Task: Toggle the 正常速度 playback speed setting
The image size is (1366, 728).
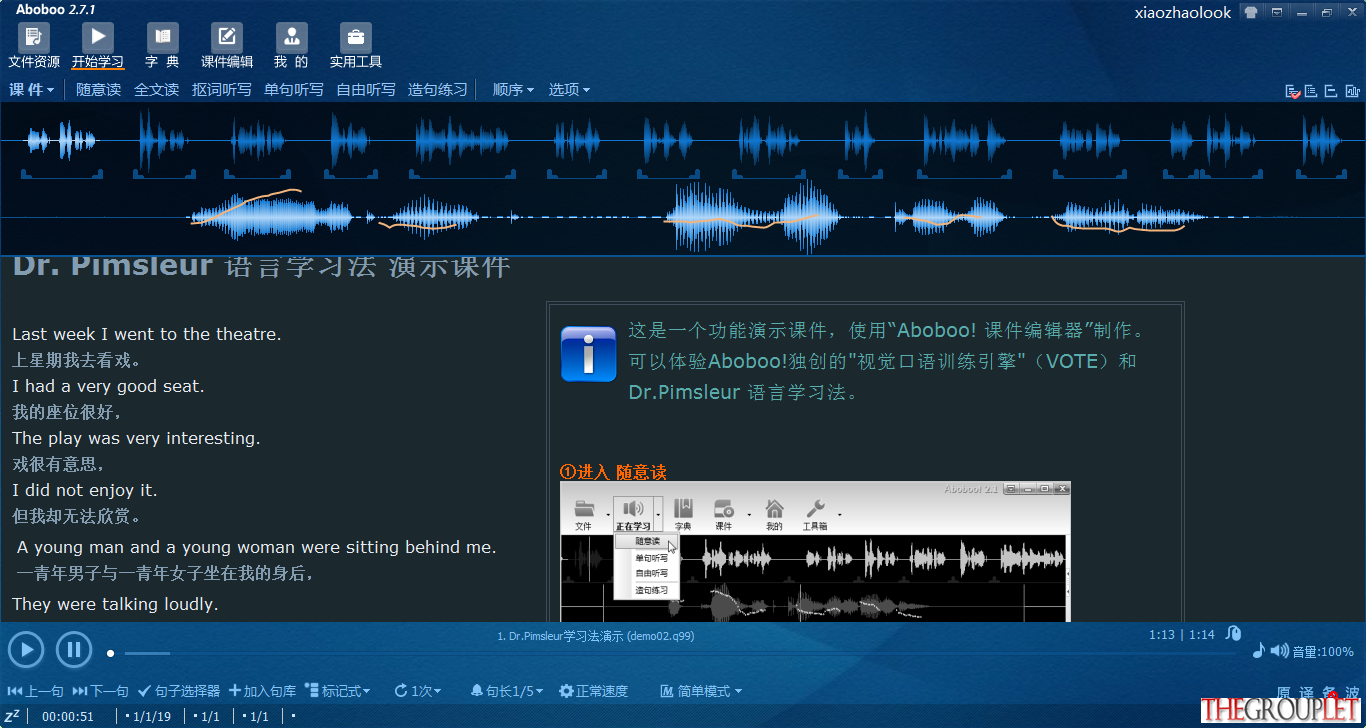Action: (x=594, y=691)
